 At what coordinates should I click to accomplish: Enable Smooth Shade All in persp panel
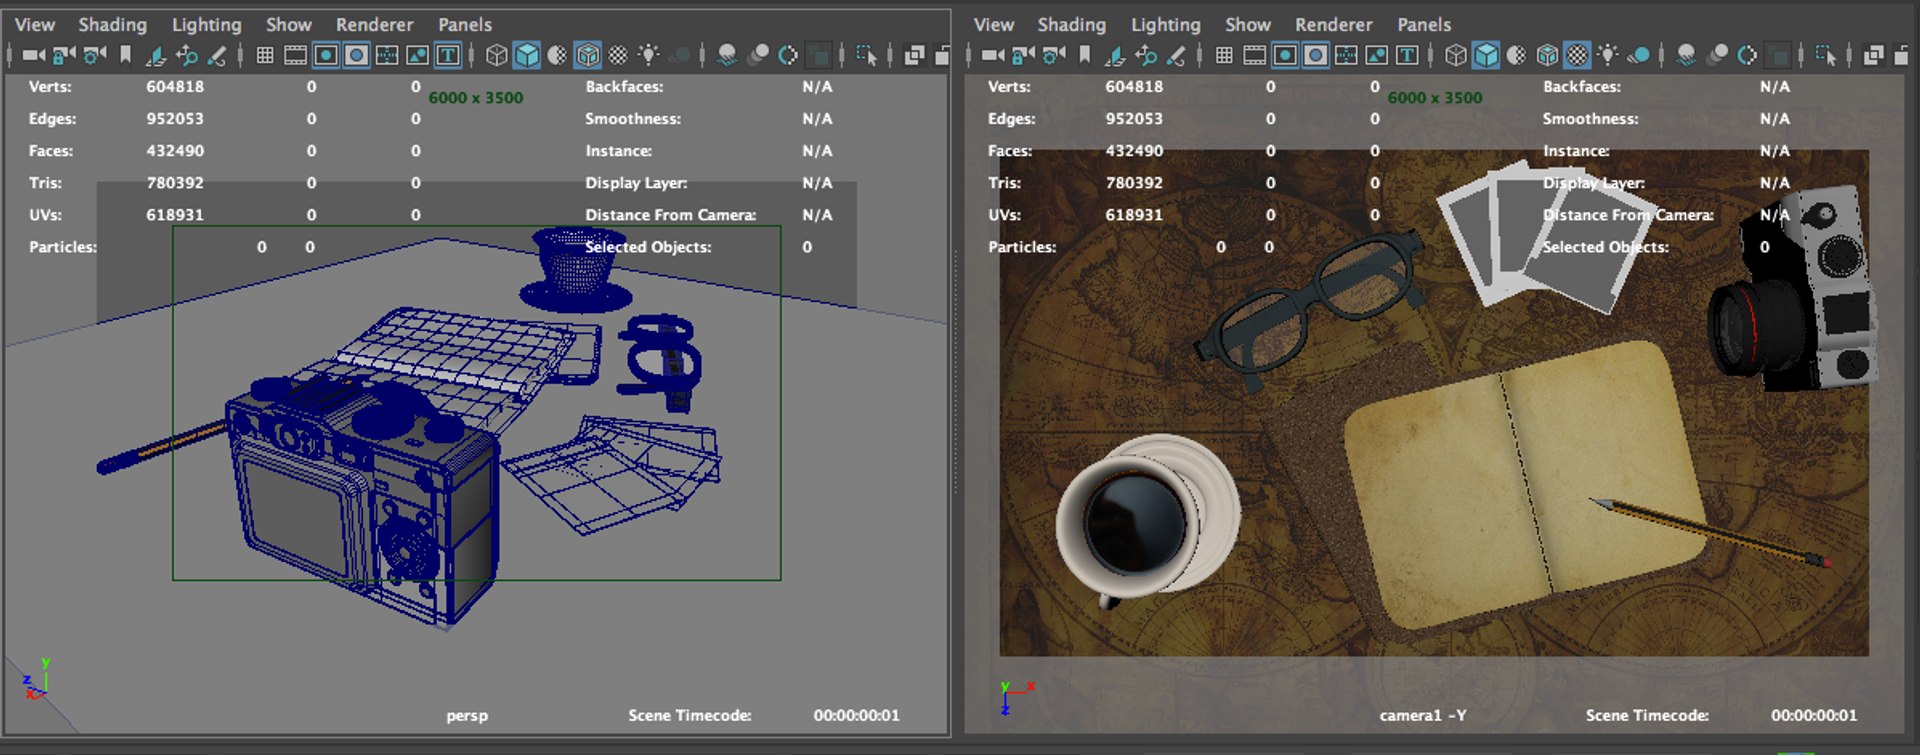(527, 55)
